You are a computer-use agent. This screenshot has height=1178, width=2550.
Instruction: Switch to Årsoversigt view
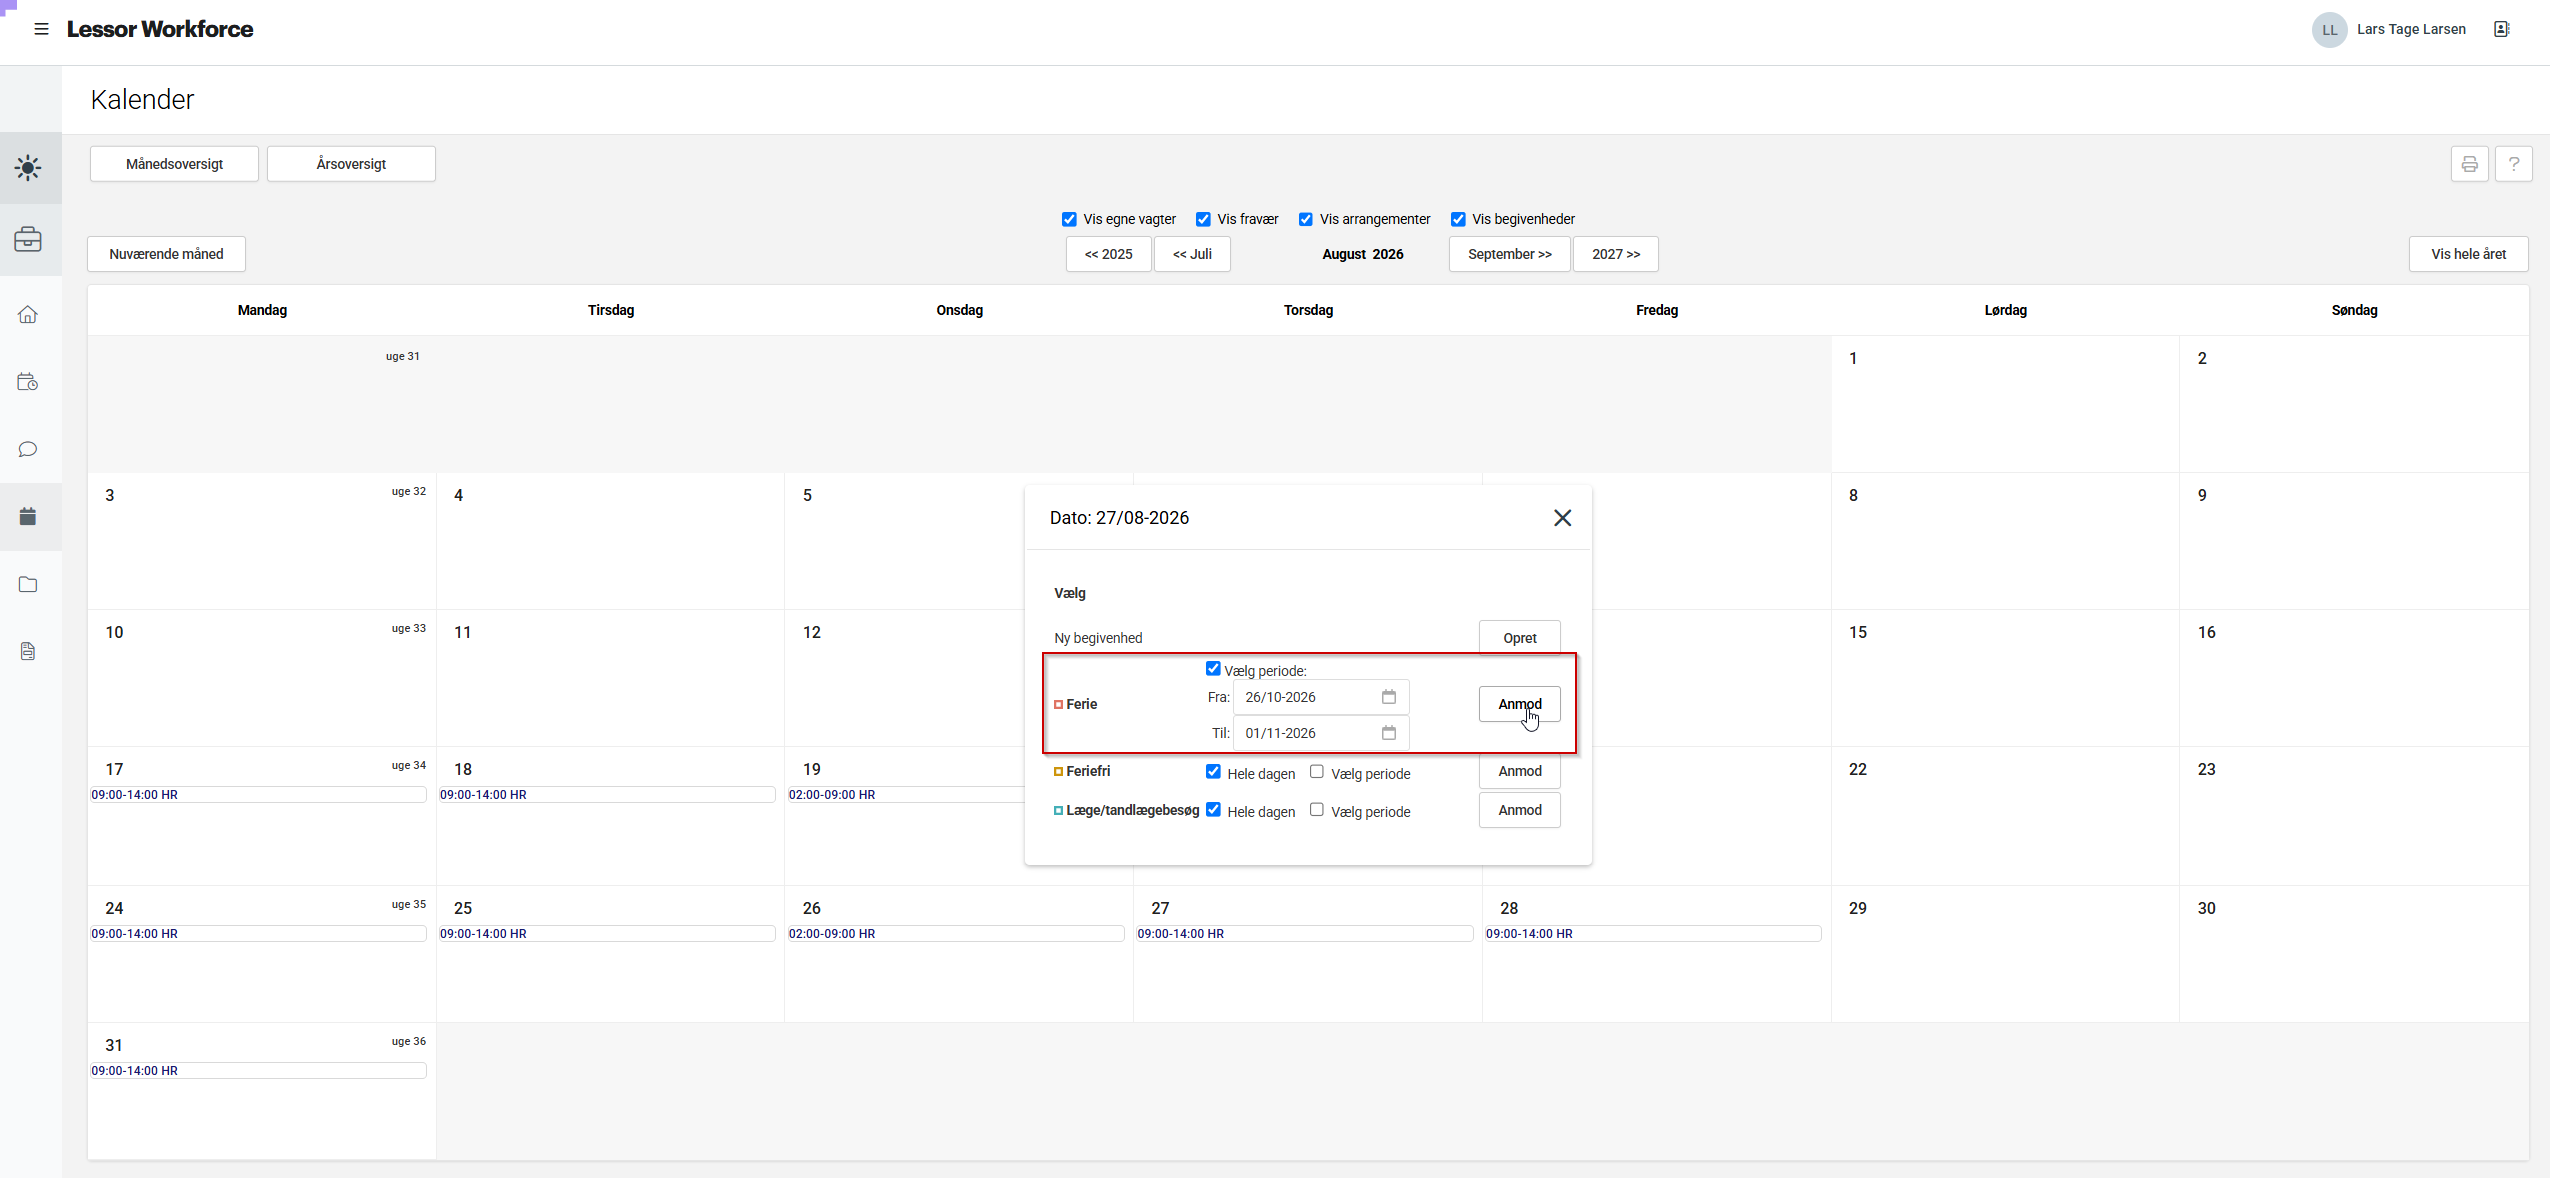point(351,164)
